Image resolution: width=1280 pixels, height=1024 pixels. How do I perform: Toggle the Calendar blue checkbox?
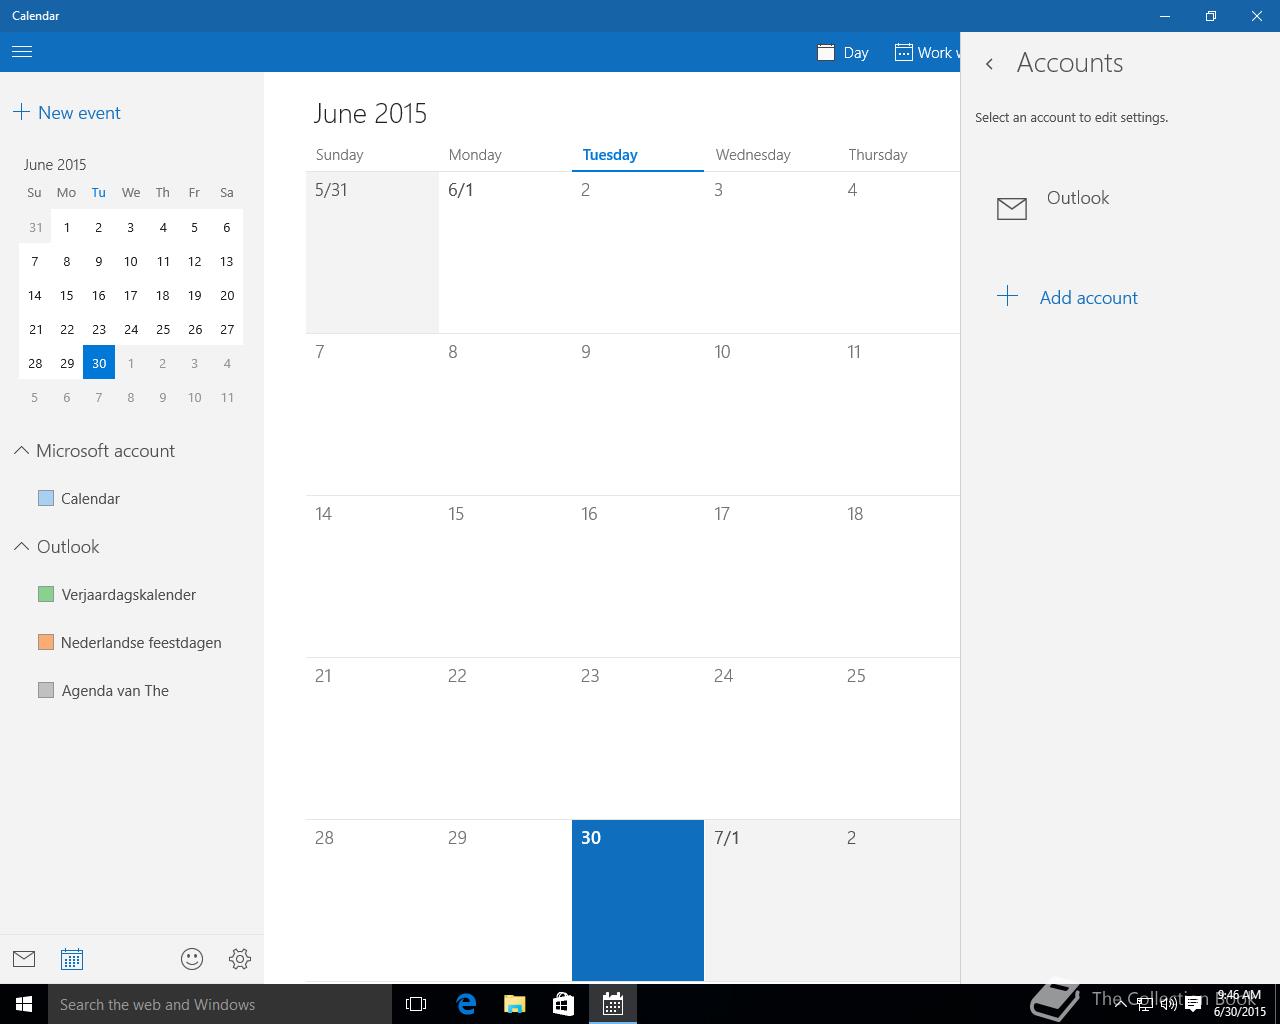[46, 498]
